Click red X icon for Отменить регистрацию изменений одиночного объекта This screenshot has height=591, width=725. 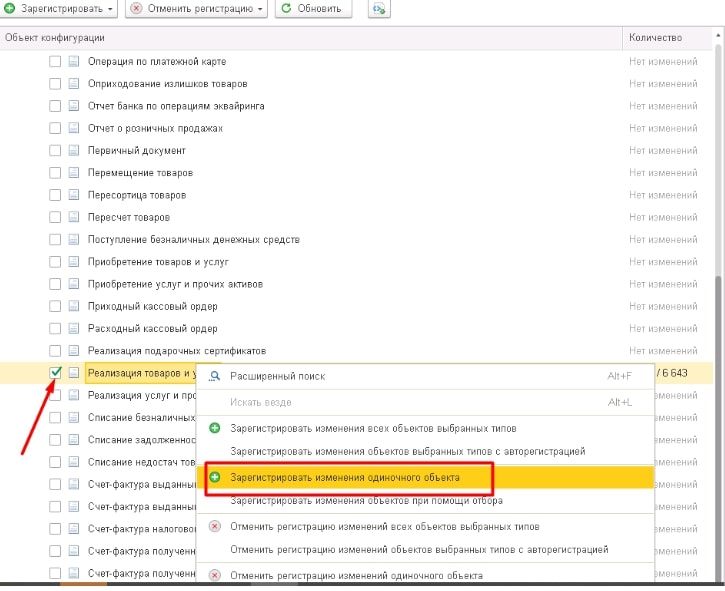214,576
